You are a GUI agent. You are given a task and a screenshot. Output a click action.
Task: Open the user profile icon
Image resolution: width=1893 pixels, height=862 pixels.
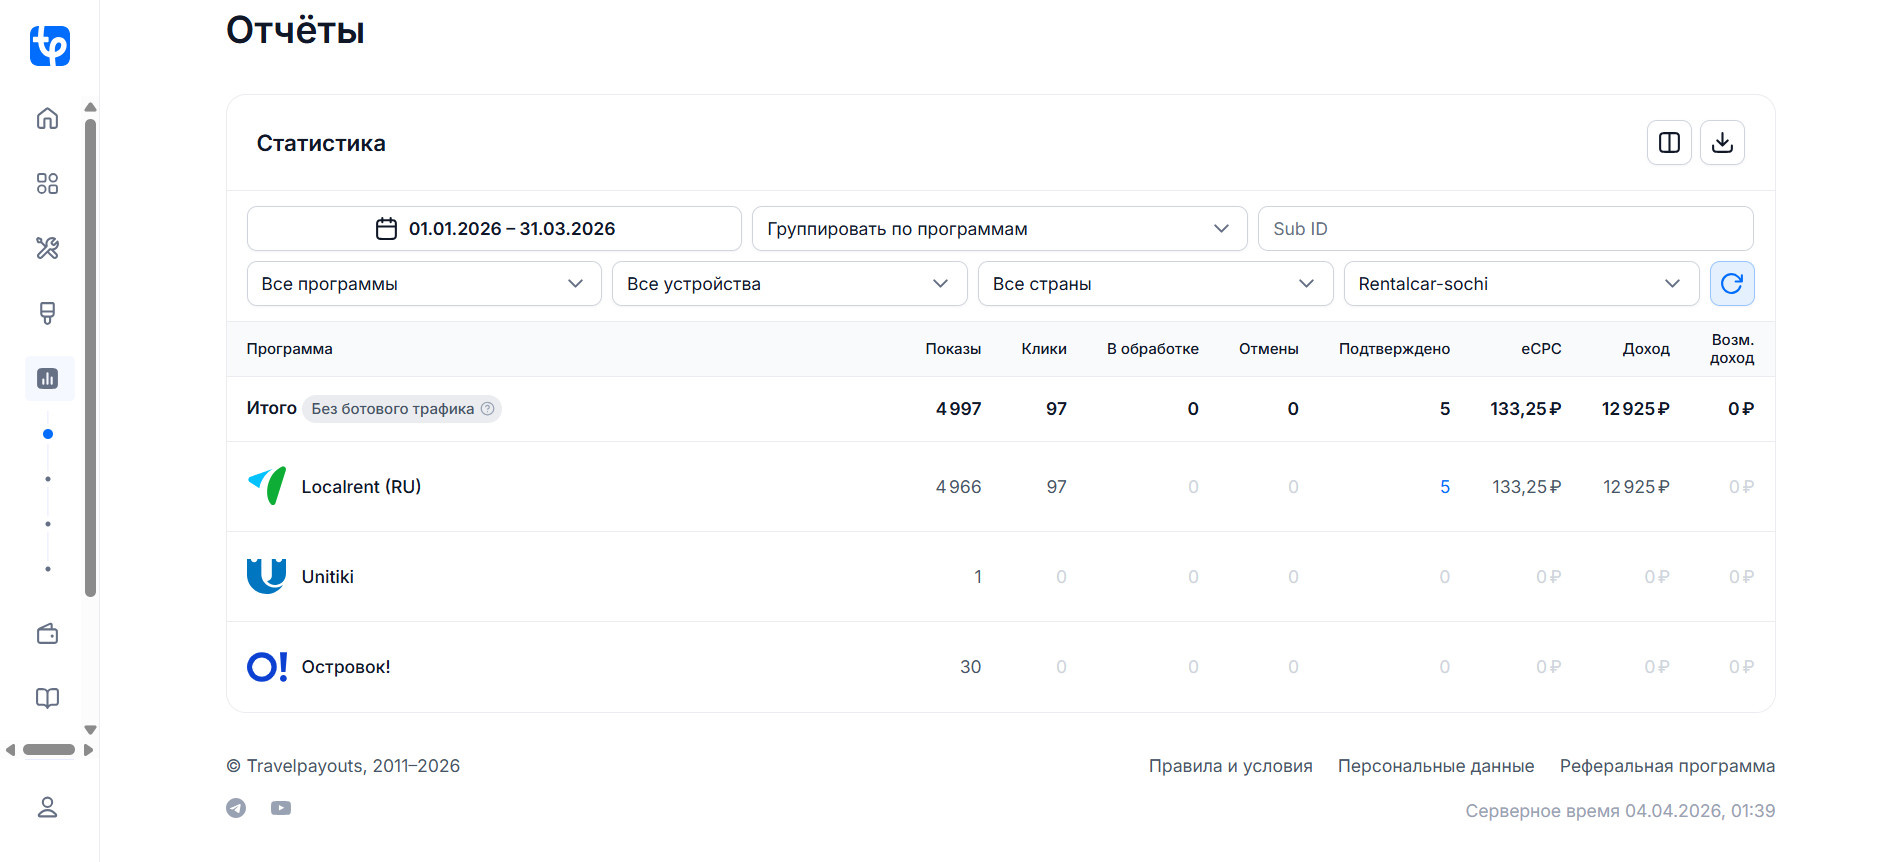(47, 807)
